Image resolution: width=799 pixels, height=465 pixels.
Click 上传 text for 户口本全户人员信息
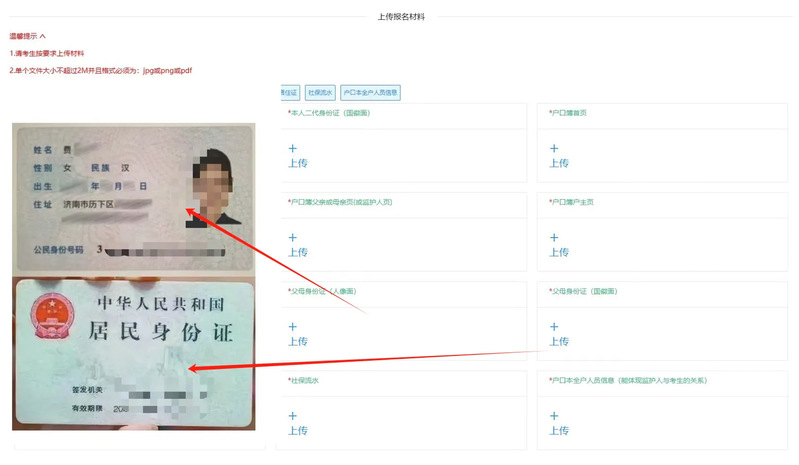pyautogui.click(x=559, y=430)
